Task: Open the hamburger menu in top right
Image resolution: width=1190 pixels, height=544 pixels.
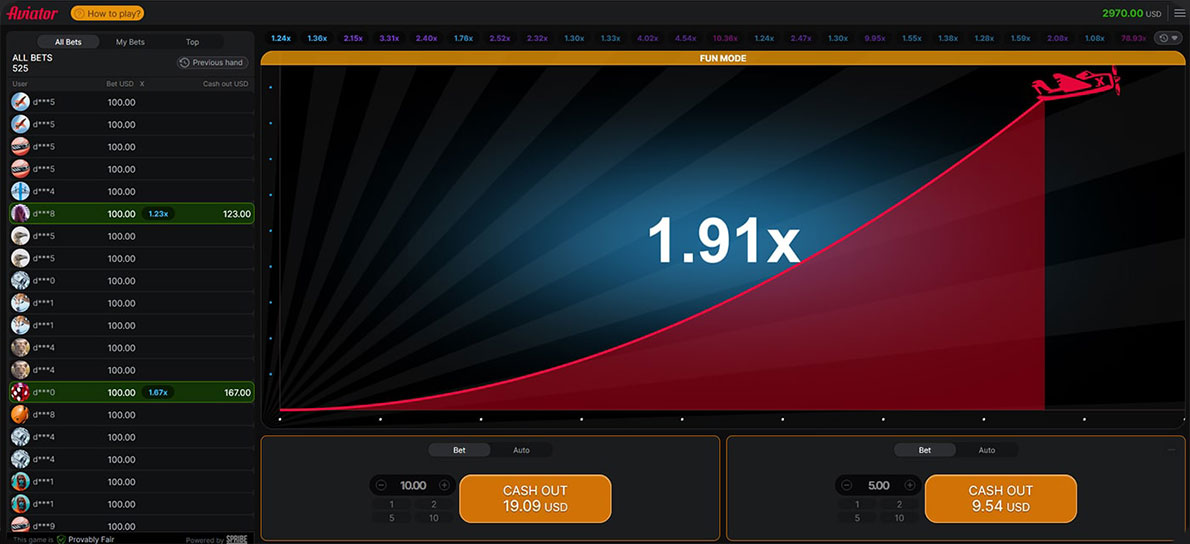Action: 1179,13
